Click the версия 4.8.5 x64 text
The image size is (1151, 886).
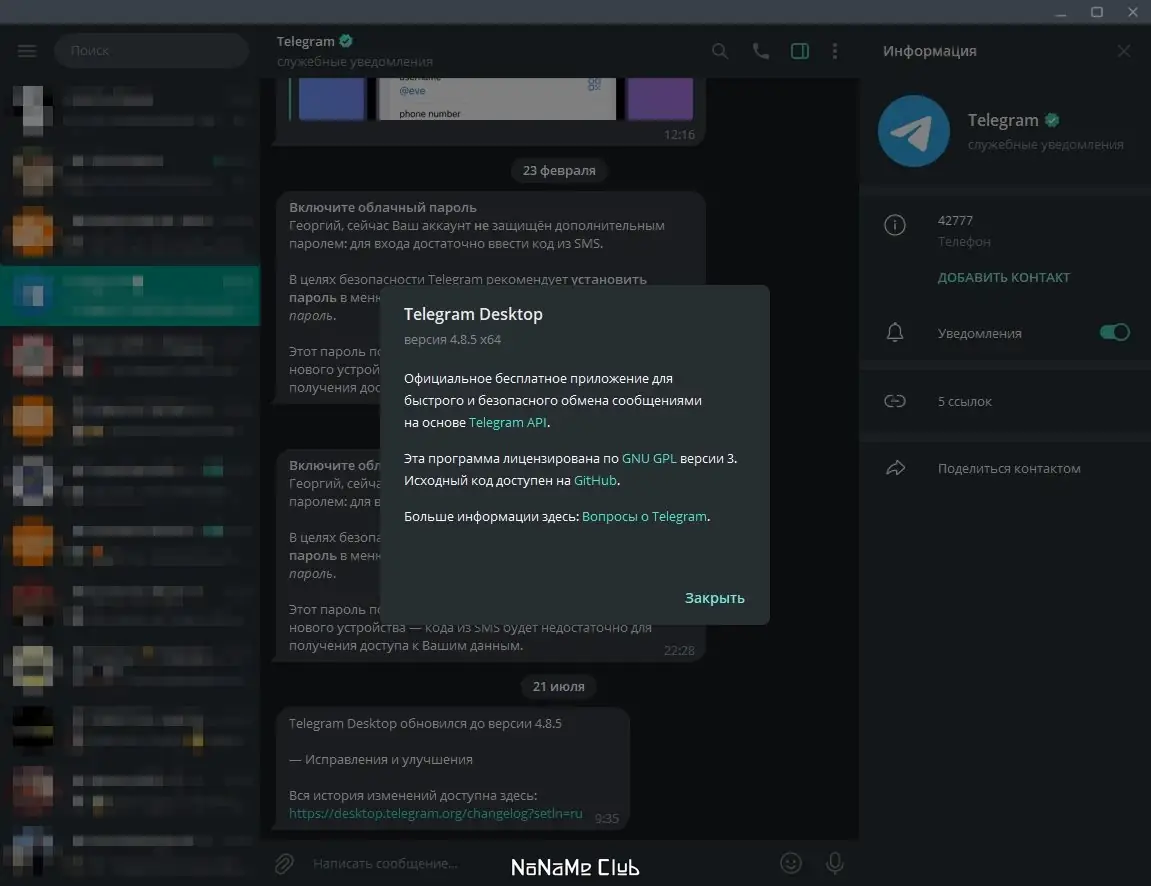[452, 339]
